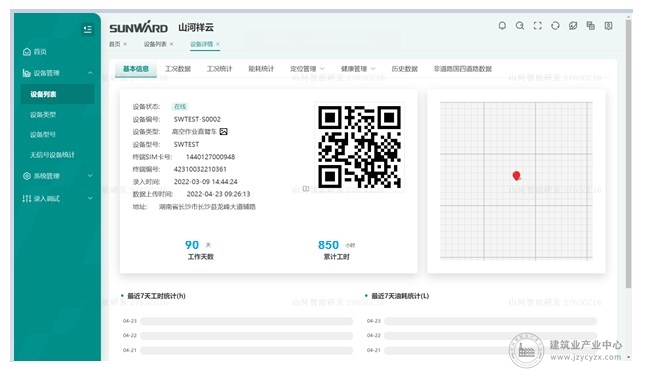Open 无信号设备统计 in the sidebar

[x=52, y=155]
